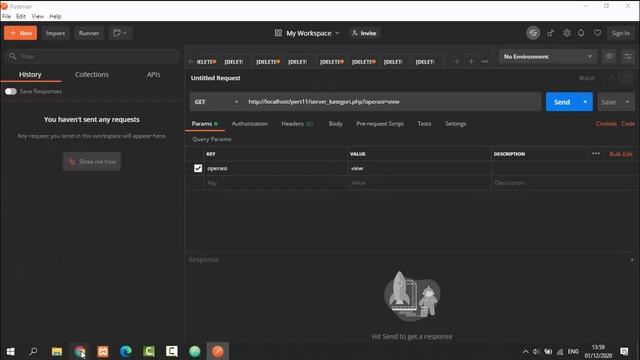Open the Body request tab
Viewport: 640px width, 360px height.
pos(336,124)
